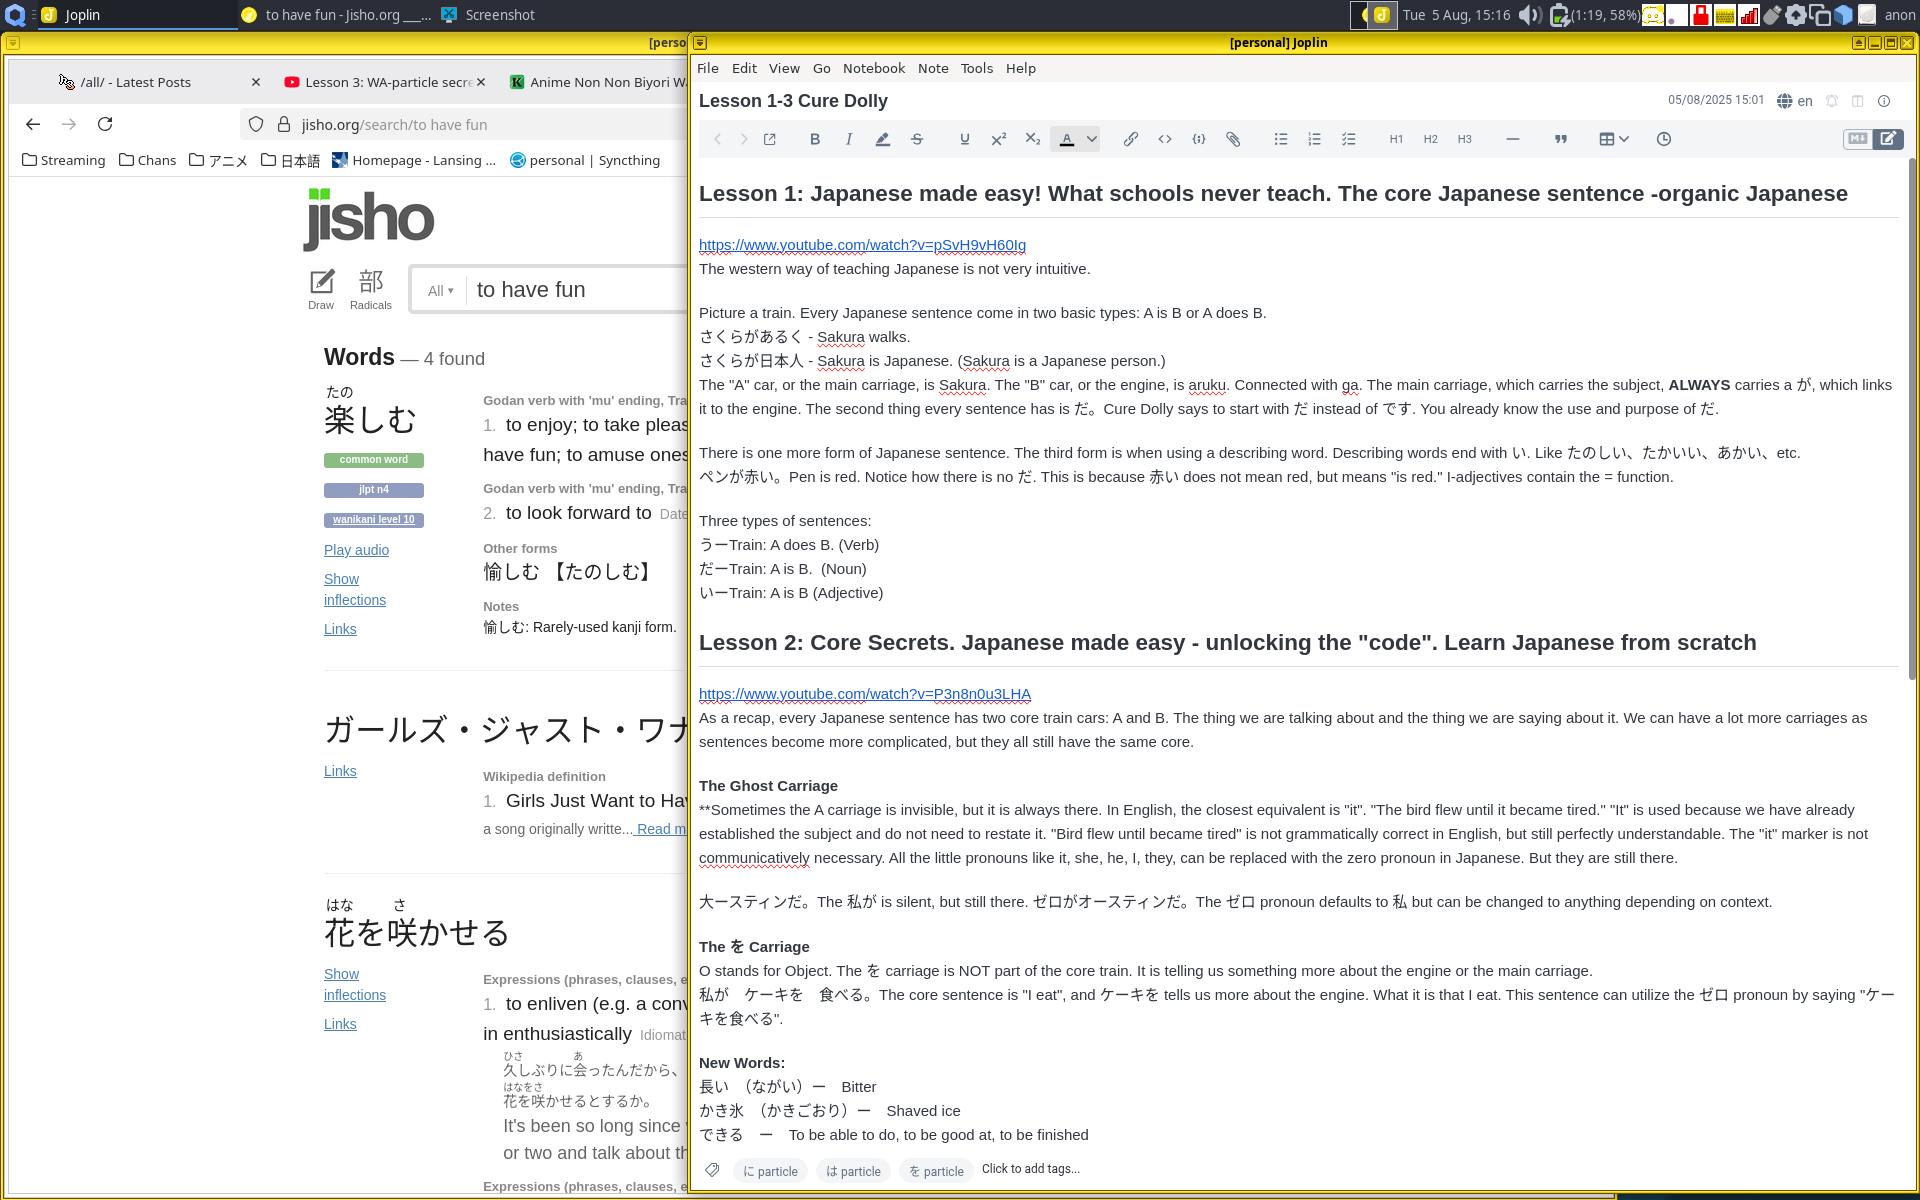Open the Lesson 1 YouTube link
This screenshot has width=1920, height=1200.
862,245
